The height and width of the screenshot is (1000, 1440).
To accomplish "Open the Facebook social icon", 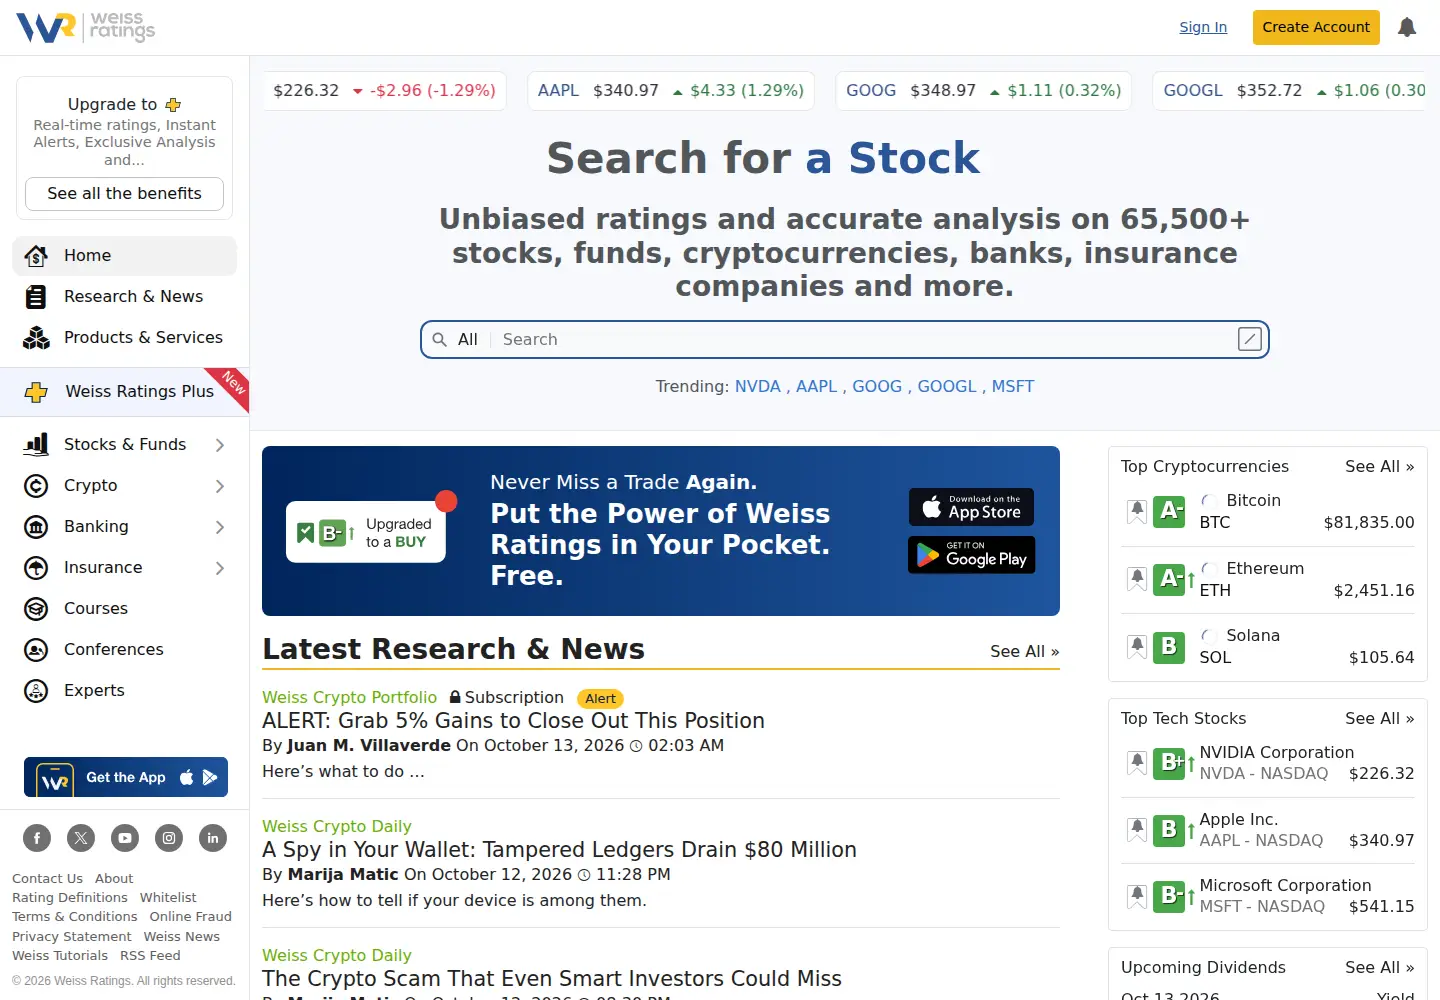I will (37, 838).
